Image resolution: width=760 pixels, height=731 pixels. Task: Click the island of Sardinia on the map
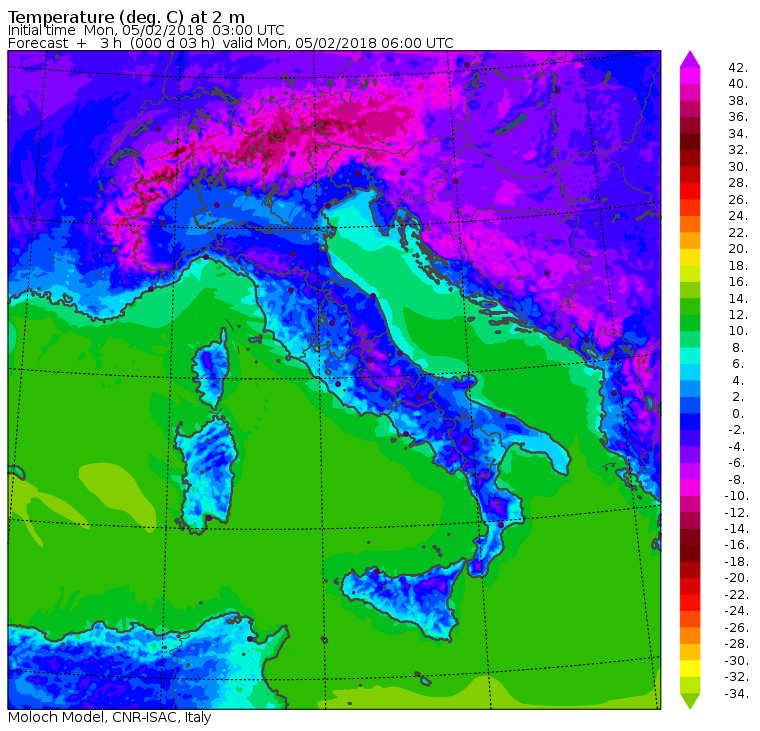[x=207, y=473]
